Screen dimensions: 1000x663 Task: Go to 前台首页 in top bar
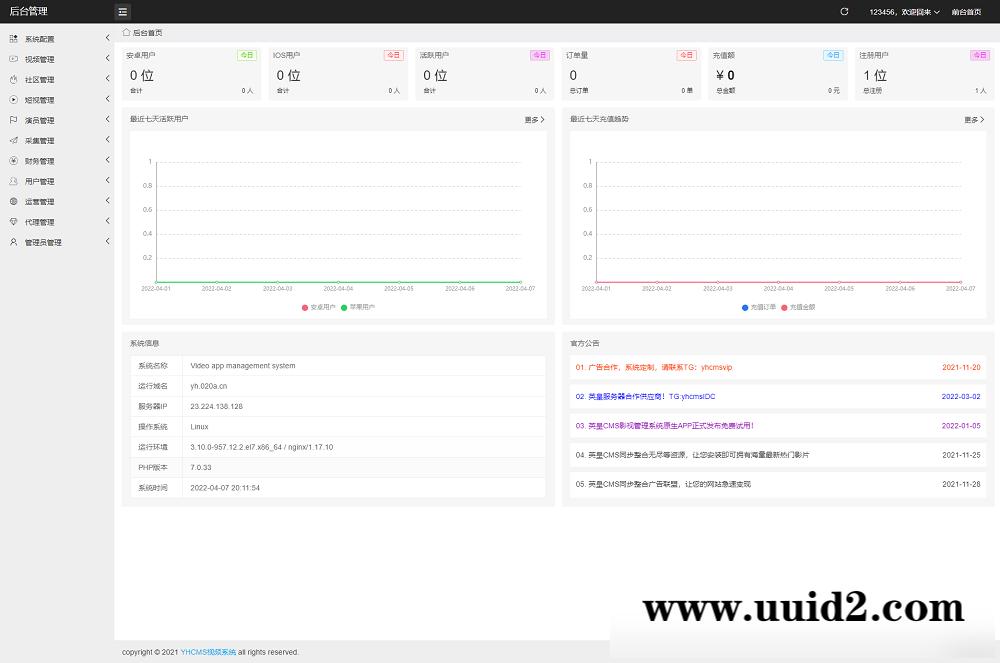[x=966, y=12]
